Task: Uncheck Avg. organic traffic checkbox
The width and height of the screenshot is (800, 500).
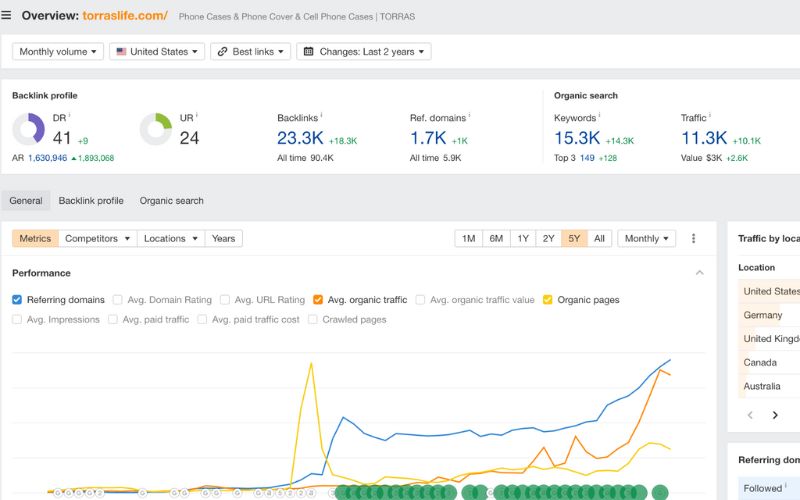Action: [x=318, y=299]
